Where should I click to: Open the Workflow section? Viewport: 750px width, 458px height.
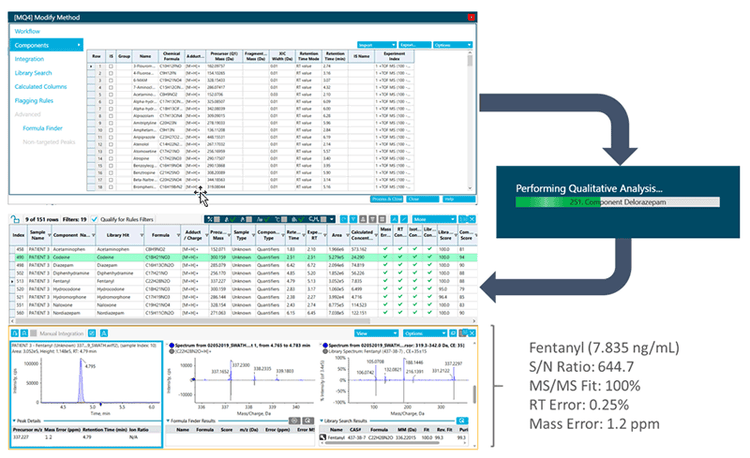(30, 31)
